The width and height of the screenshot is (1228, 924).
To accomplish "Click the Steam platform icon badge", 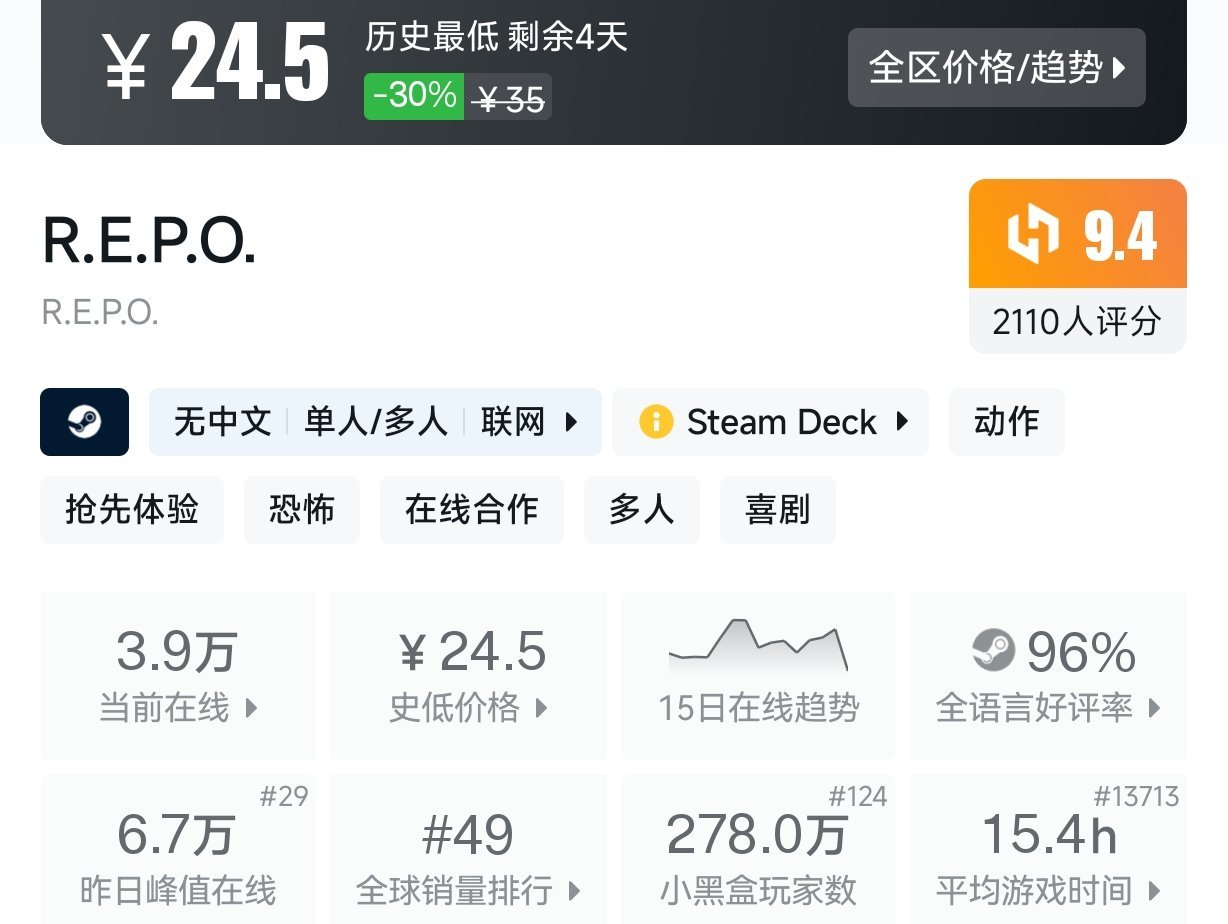I will (x=84, y=422).
